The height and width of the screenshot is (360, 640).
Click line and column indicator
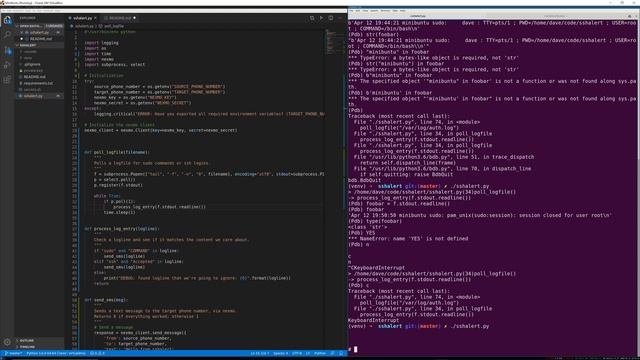point(260,353)
